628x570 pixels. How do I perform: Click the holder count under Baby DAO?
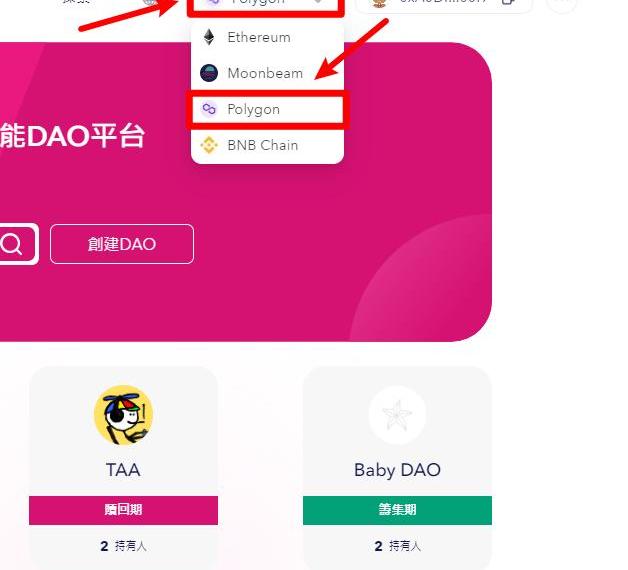pos(397,546)
